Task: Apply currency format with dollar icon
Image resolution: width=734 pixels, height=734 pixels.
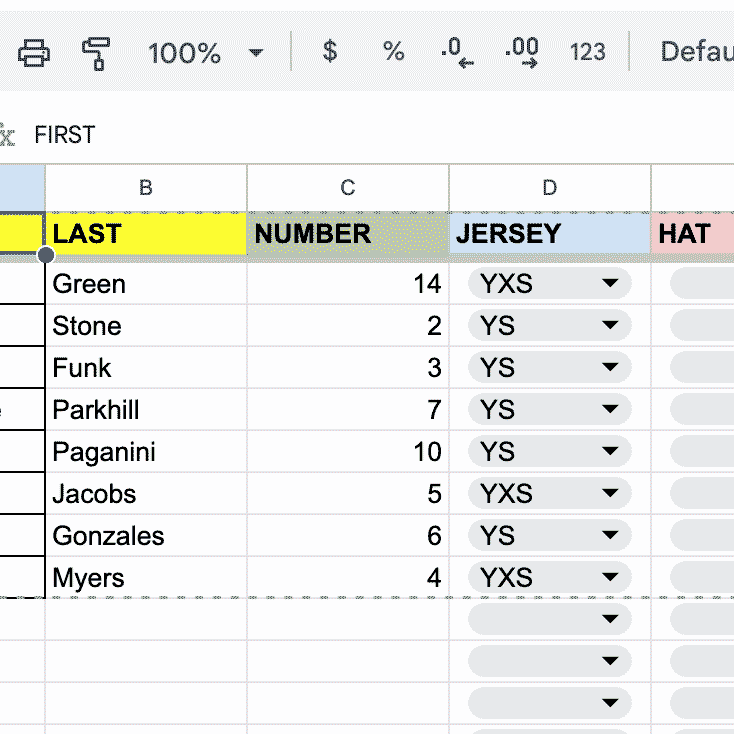Action: point(330,52)
